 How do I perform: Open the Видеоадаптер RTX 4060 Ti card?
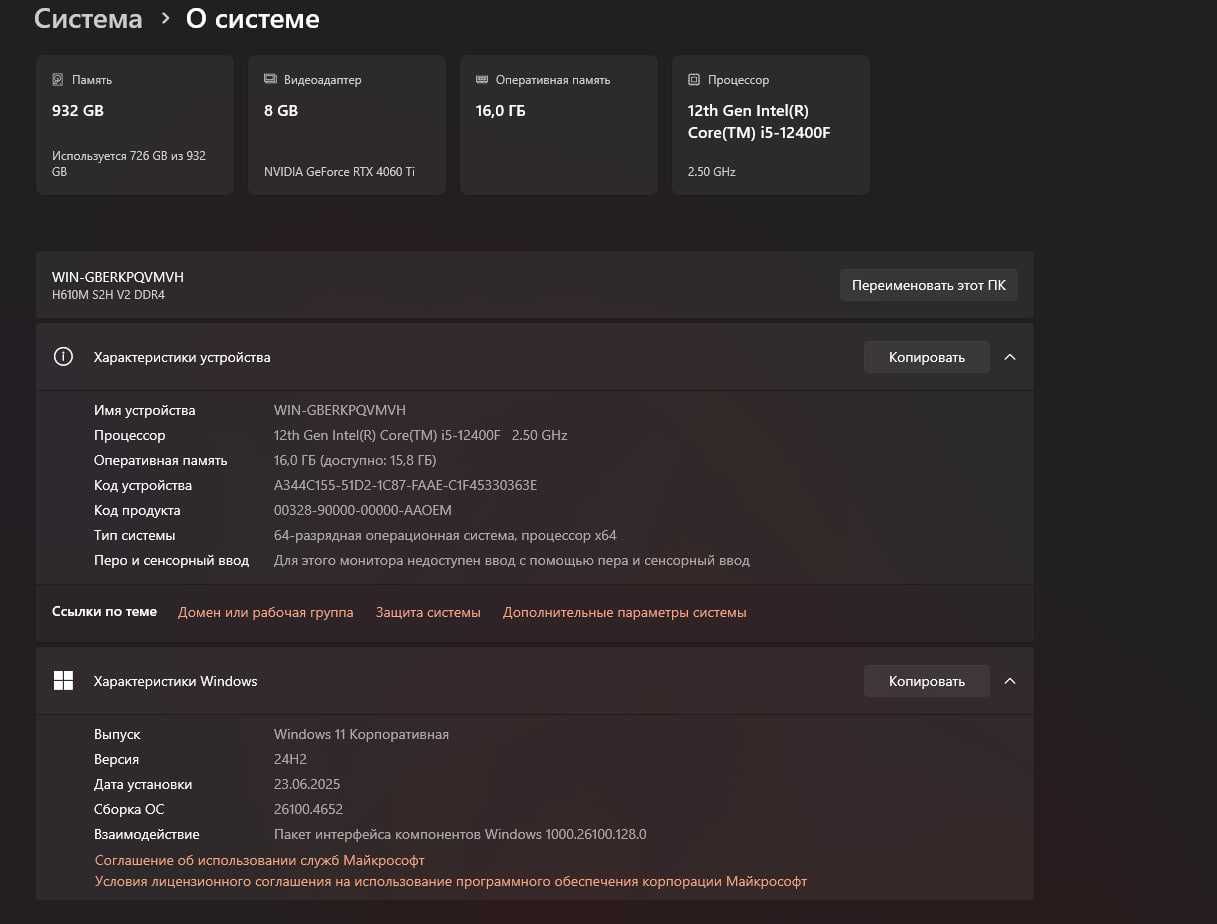347,125
